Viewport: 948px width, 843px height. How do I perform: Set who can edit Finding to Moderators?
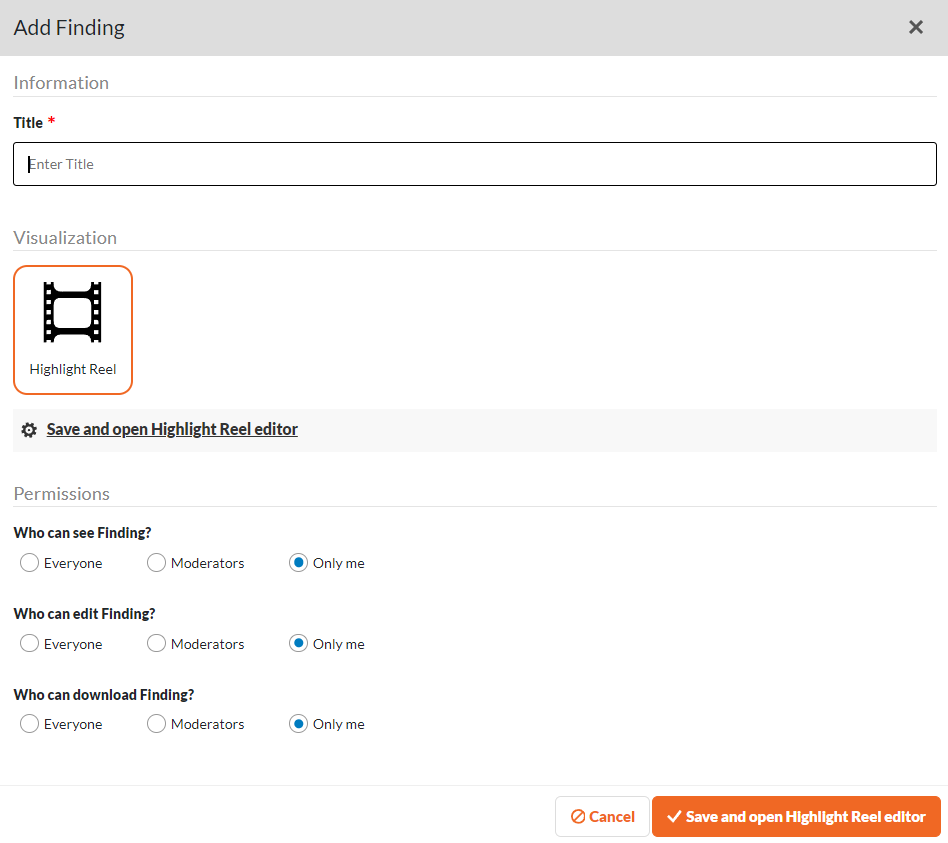156,643
